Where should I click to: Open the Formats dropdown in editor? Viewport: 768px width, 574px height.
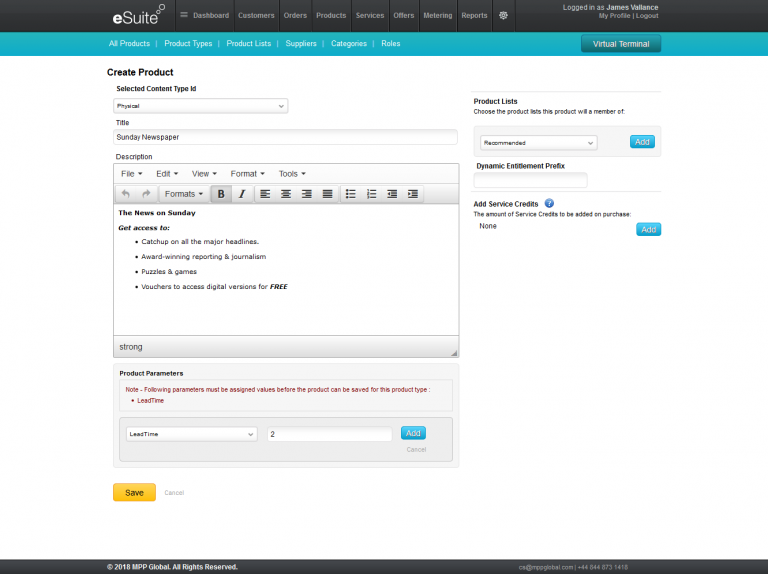point(183,194)
